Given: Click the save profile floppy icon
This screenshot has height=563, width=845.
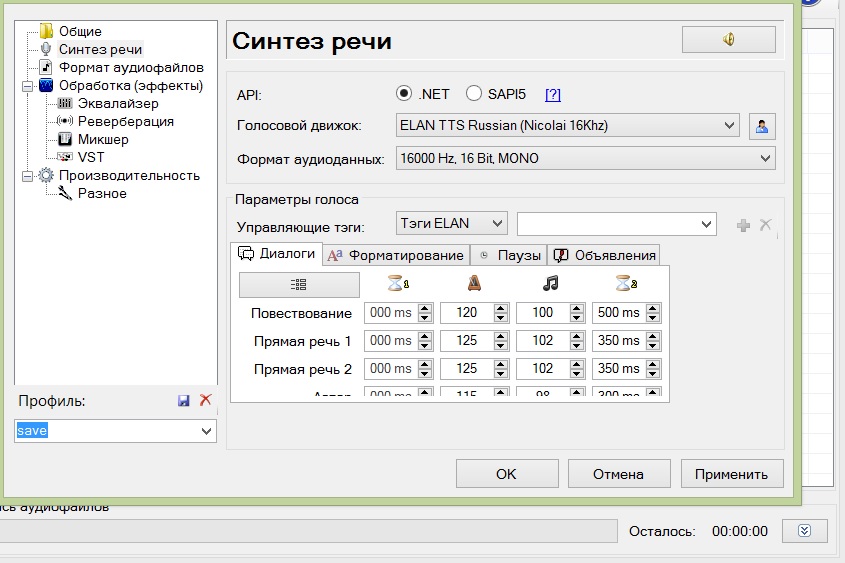Looking at the screenshot, I should point(184,400).
